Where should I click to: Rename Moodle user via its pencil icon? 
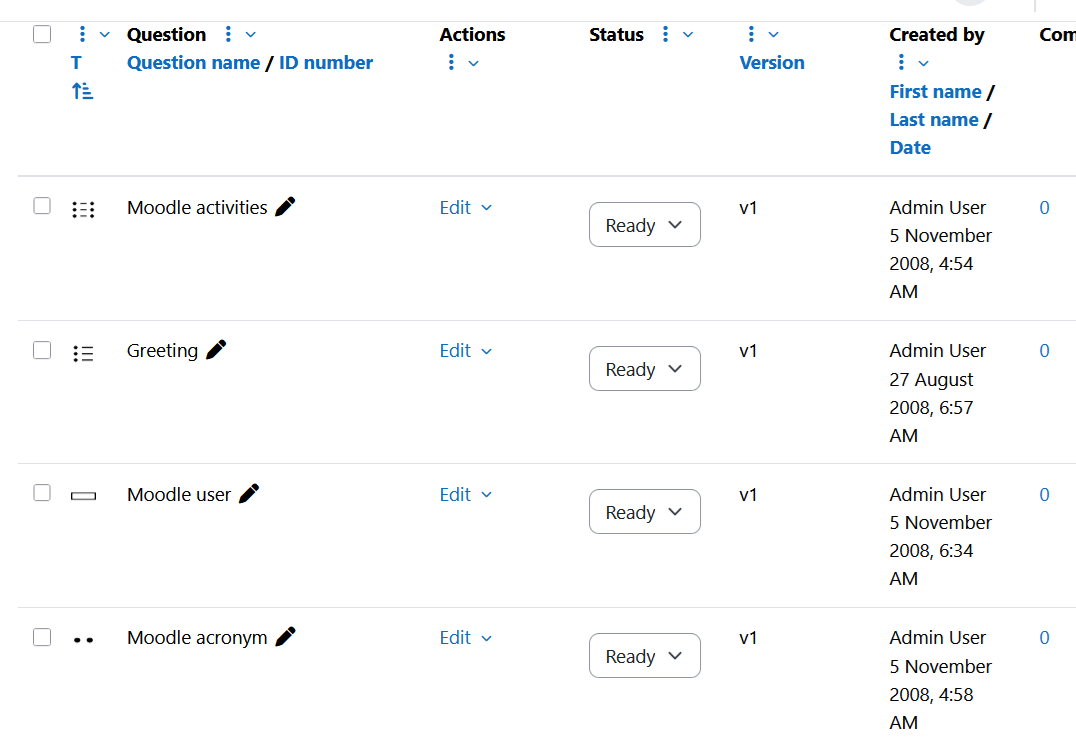pyautogui.click(x=248, y=493)
